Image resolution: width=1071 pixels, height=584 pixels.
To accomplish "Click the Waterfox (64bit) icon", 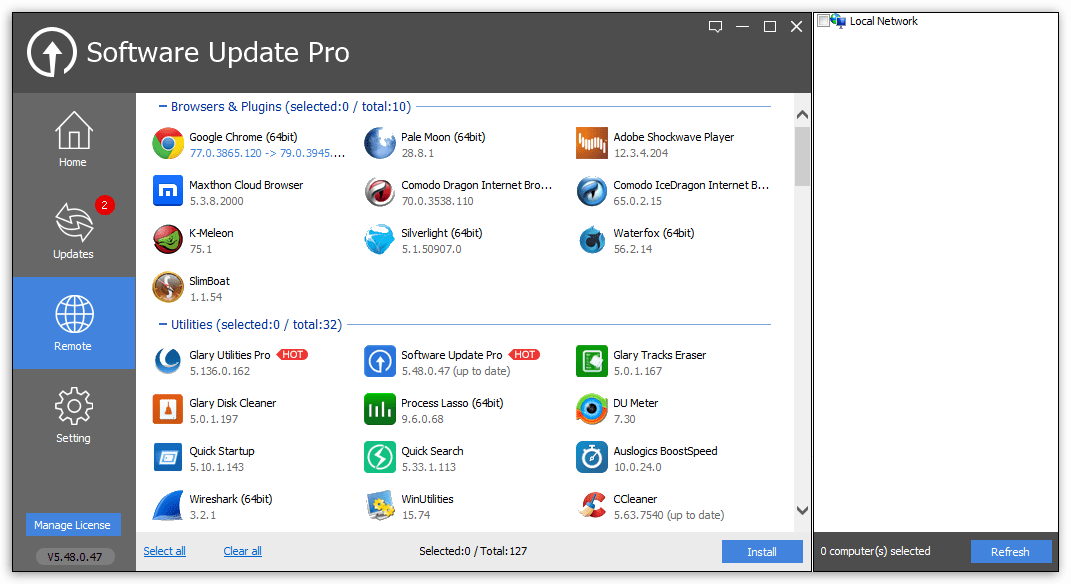I will point(592,239).
